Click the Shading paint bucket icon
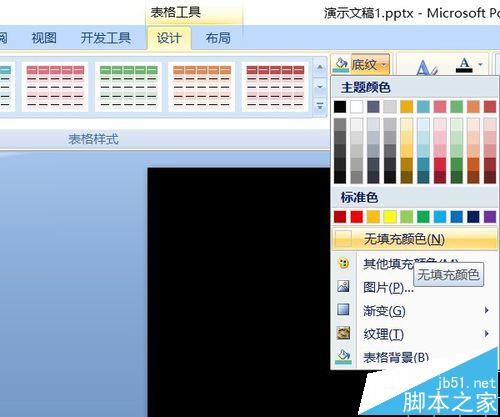This screenshot has height=417, width=500. coord(341,64)
